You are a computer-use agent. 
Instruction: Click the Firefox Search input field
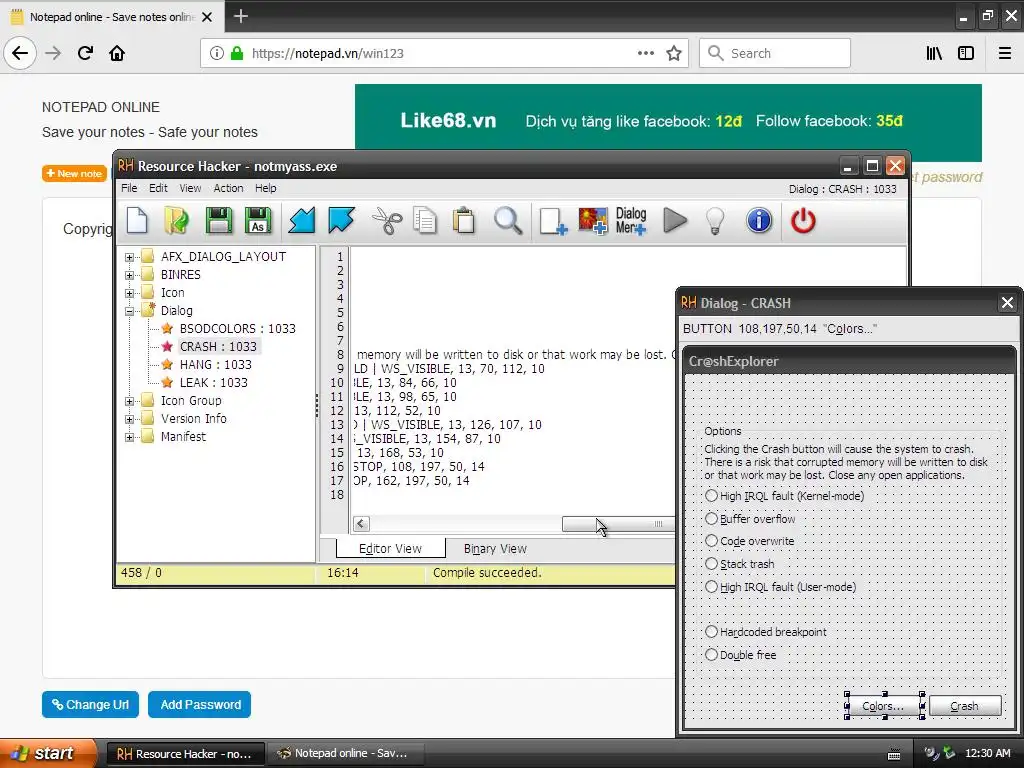775,53
